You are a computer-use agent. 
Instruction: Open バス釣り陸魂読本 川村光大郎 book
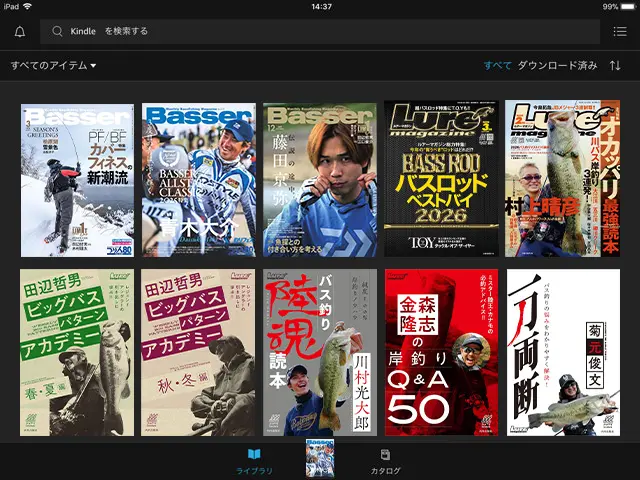click(x=320, y=352)
